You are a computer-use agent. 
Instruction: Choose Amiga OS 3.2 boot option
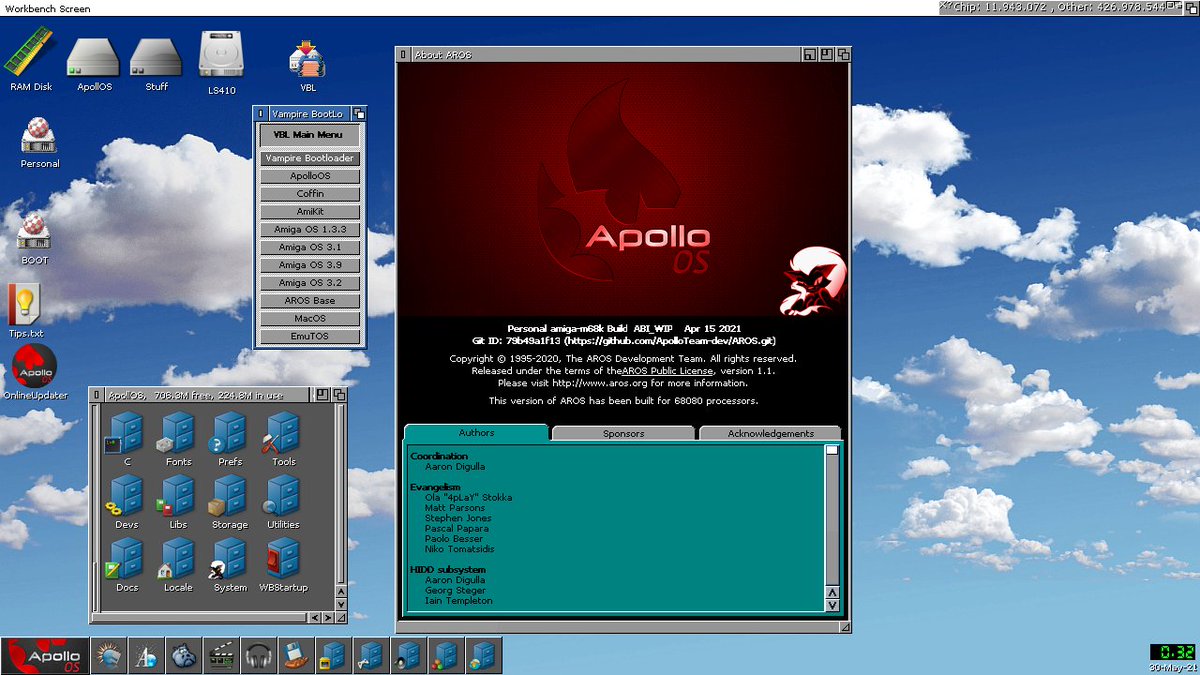tap(310, 283)
